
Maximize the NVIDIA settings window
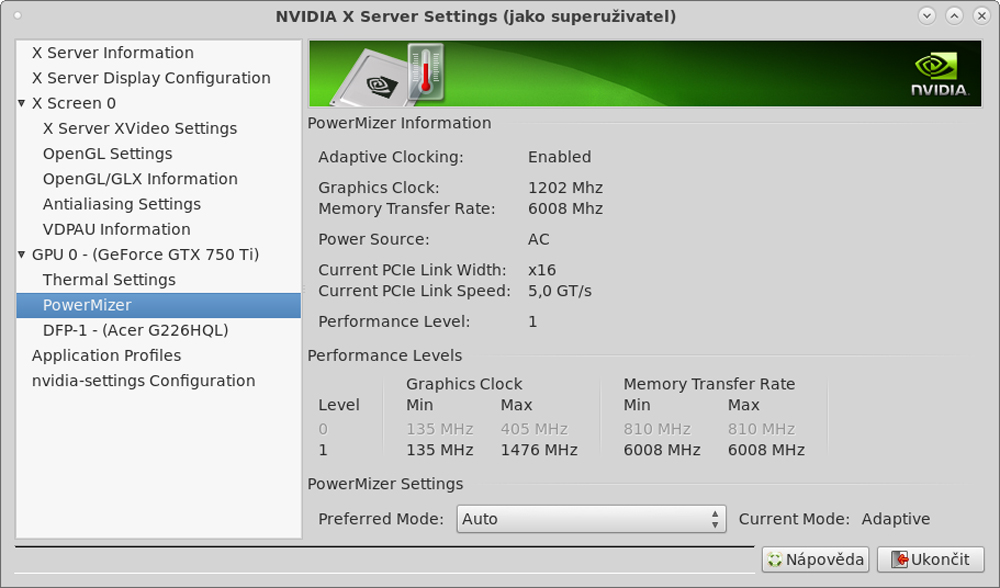[x=954, y=16]
